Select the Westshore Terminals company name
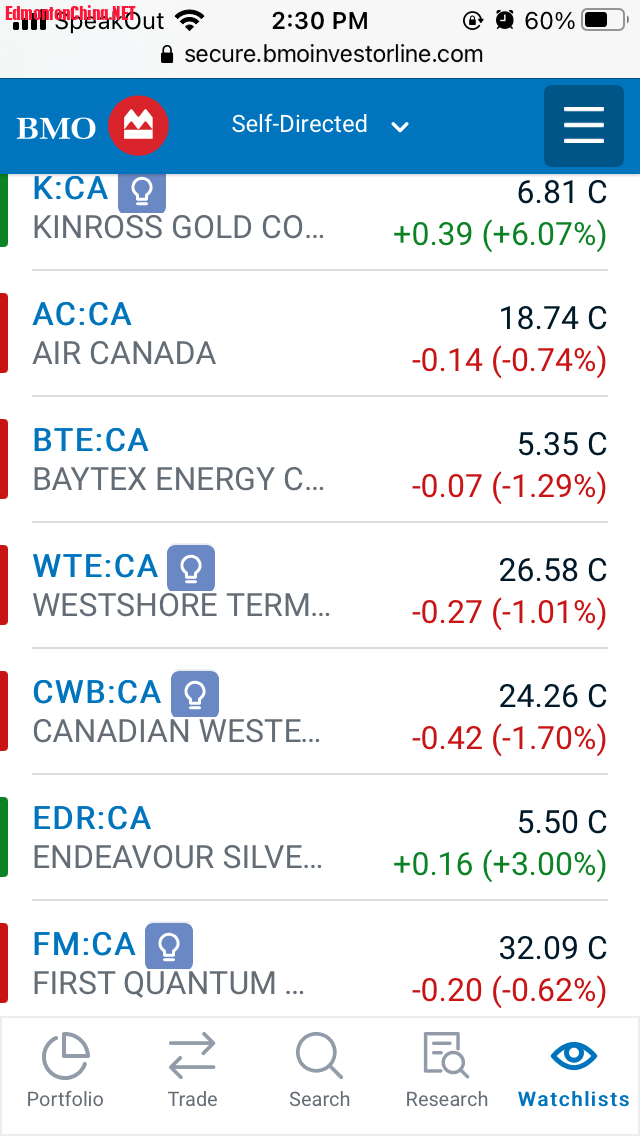Image resolution: width=640 pixels, height=1136 pixels. pyautogui.click(x=181, y=605)
